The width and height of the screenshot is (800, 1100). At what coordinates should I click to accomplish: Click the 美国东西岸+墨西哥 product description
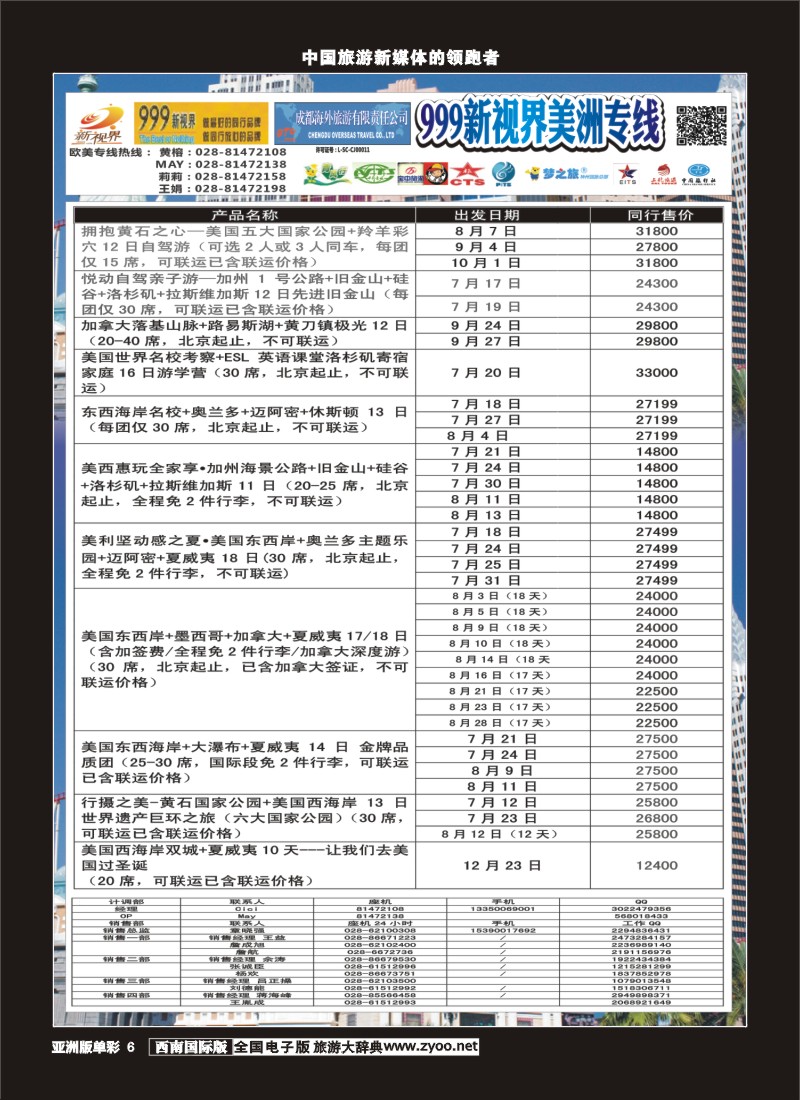pyautogui.click(x=245, y=659)
